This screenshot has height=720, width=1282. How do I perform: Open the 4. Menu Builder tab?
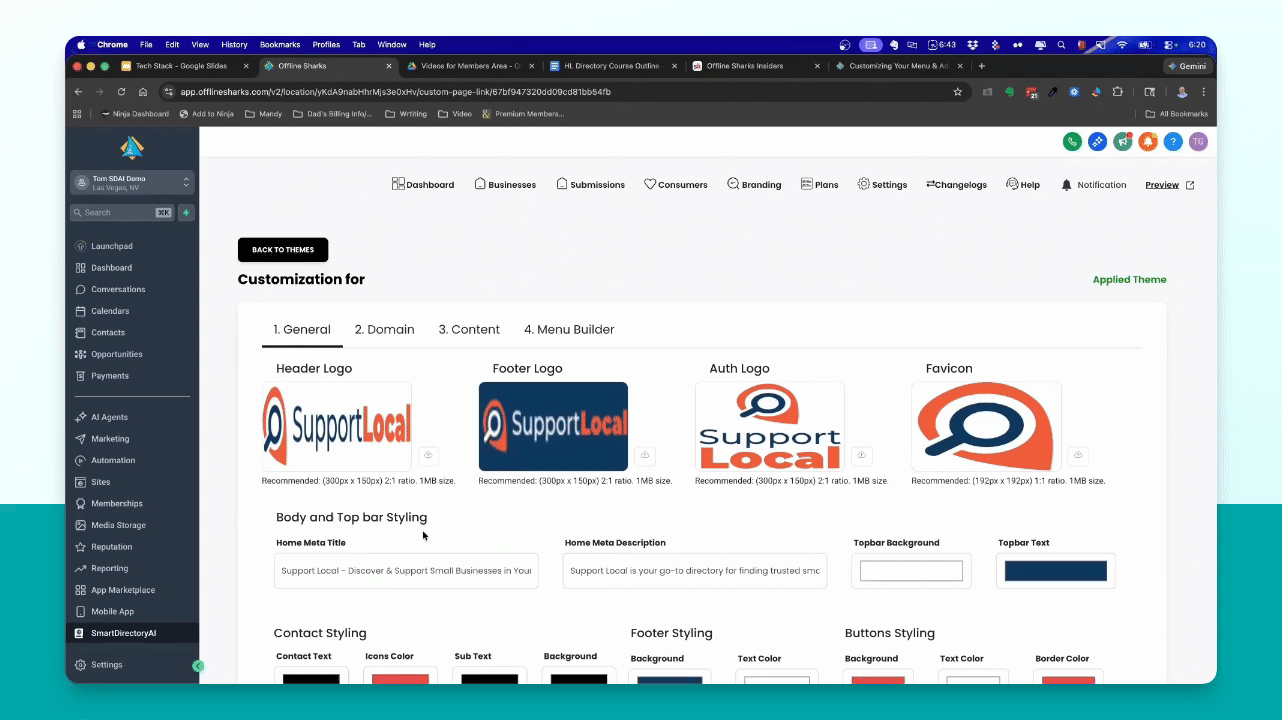click(569, 329)
